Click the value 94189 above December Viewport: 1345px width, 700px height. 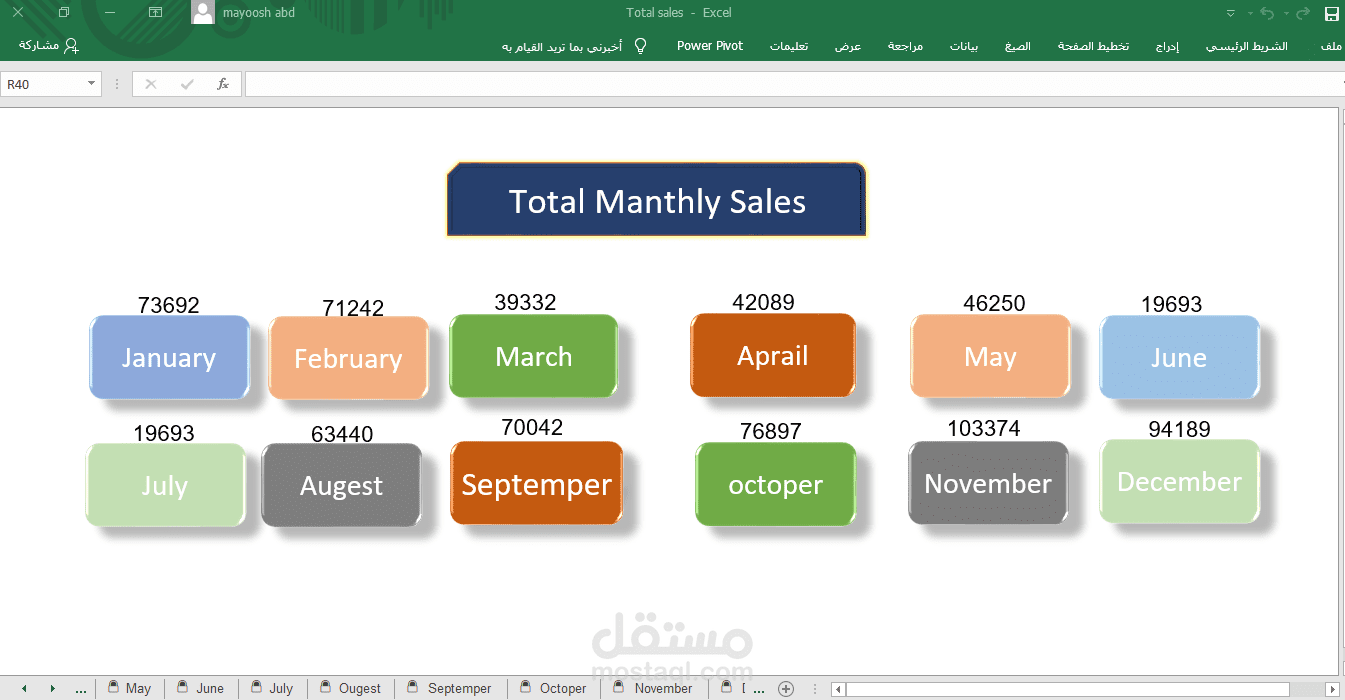[1179, 430]
